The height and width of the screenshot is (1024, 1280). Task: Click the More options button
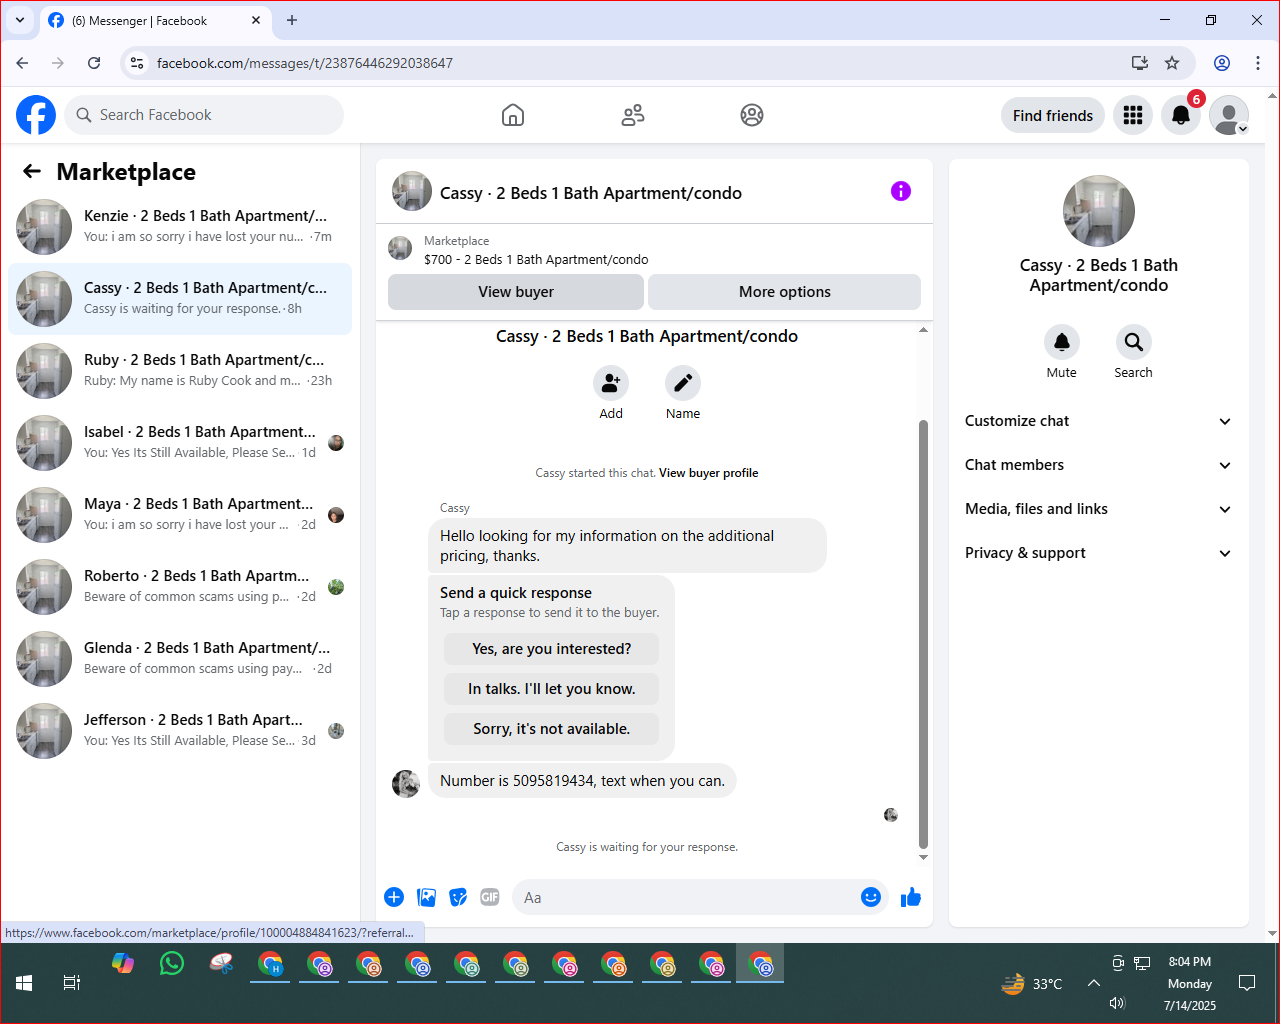[785, 292]
